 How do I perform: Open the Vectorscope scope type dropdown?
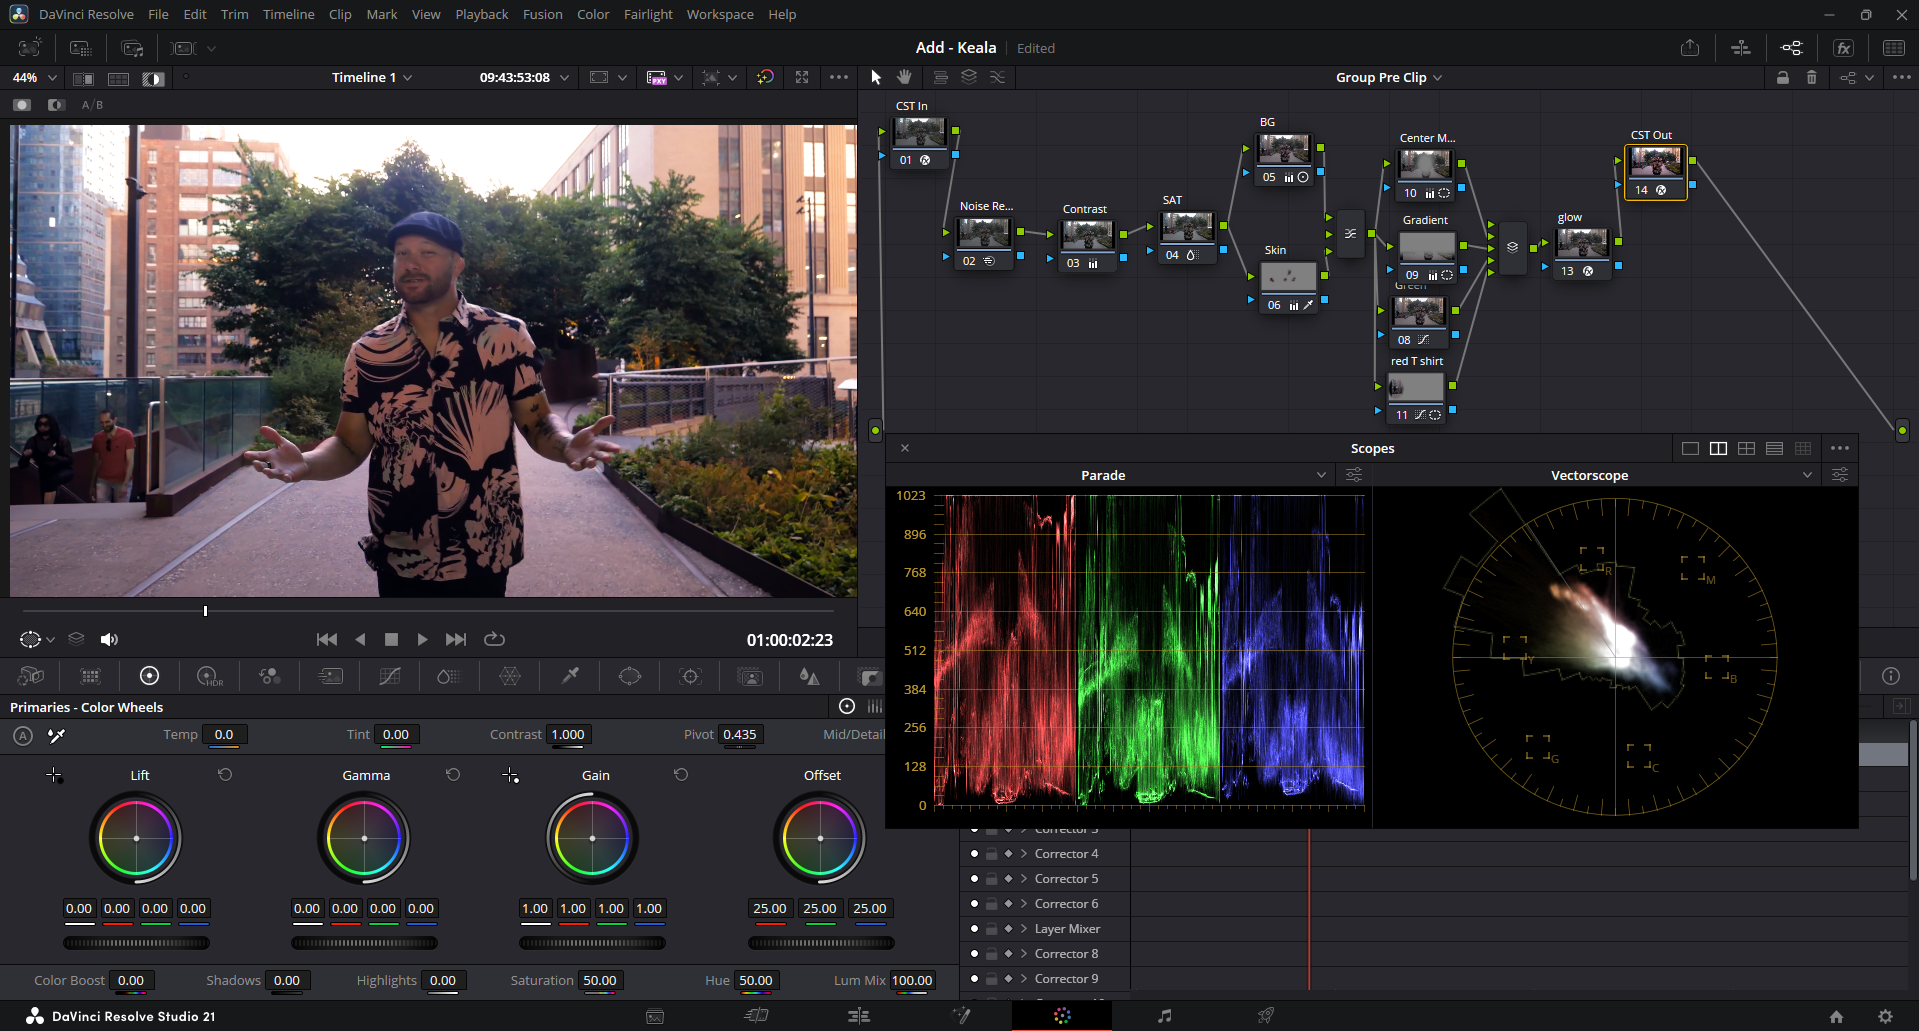(x=1807, y=475)
